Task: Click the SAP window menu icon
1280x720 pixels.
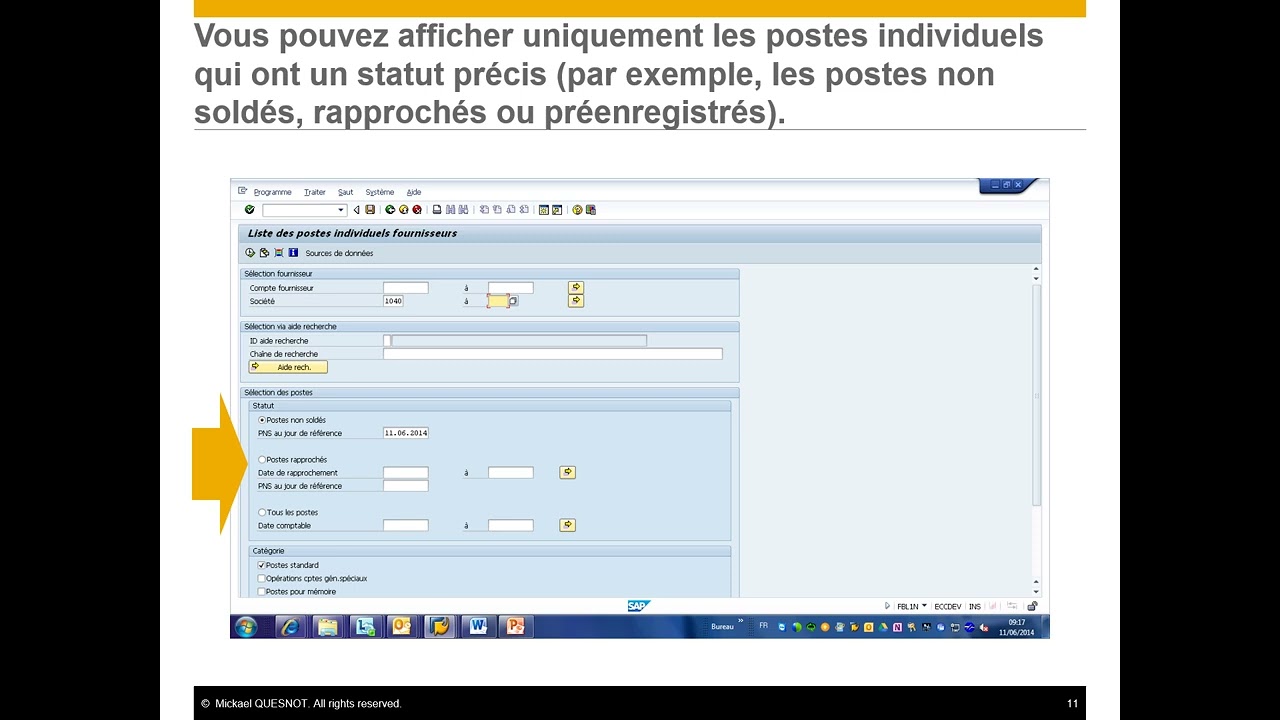Action: coord(242,191)
